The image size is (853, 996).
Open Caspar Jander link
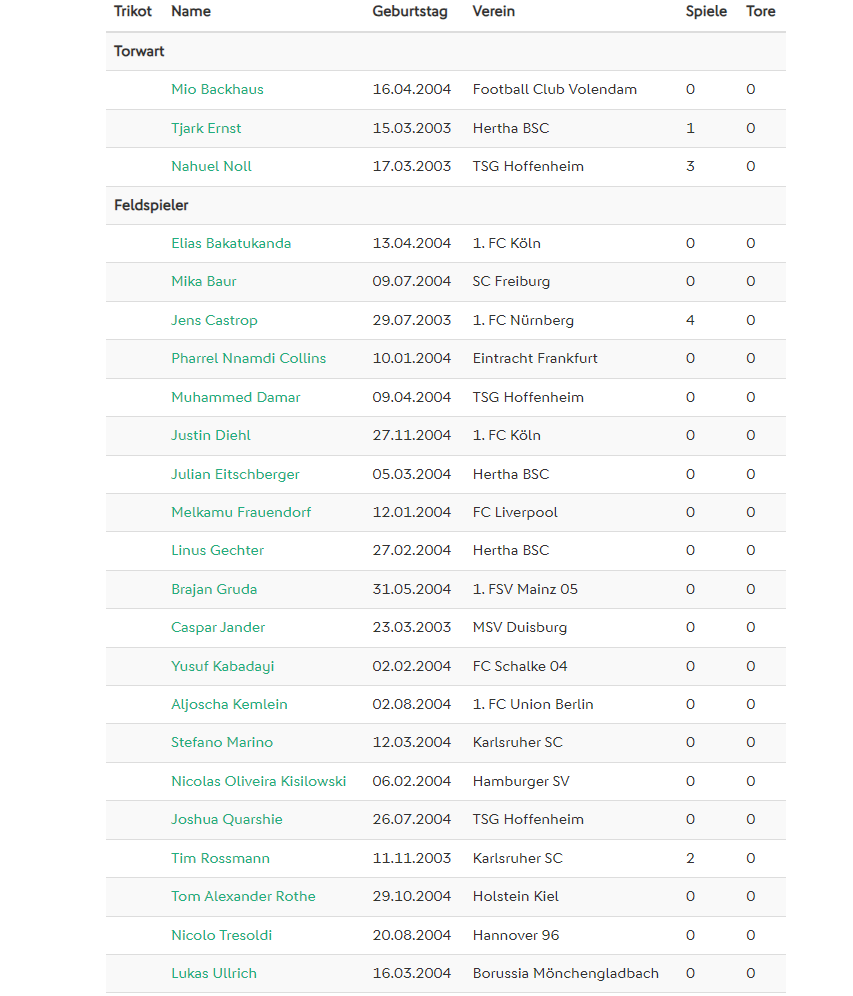pos(218,628)
